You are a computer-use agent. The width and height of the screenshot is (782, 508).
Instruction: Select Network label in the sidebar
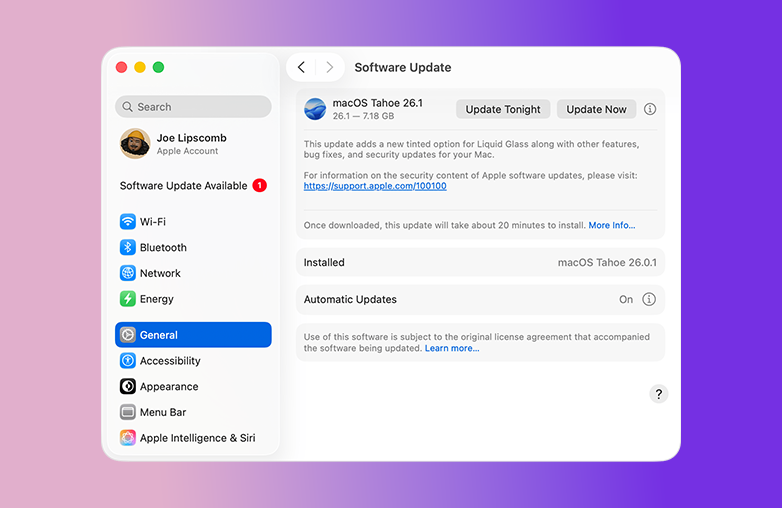pos(160,273)
